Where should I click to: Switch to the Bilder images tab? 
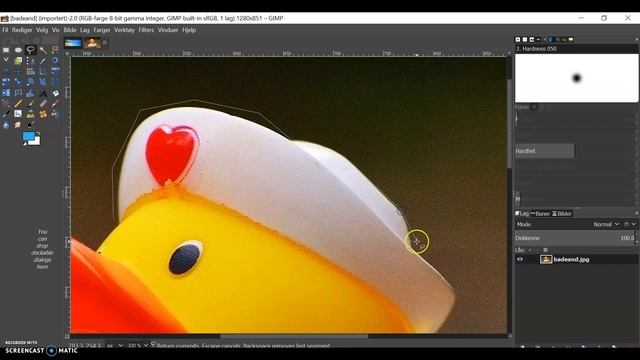(x=562, y=213)
